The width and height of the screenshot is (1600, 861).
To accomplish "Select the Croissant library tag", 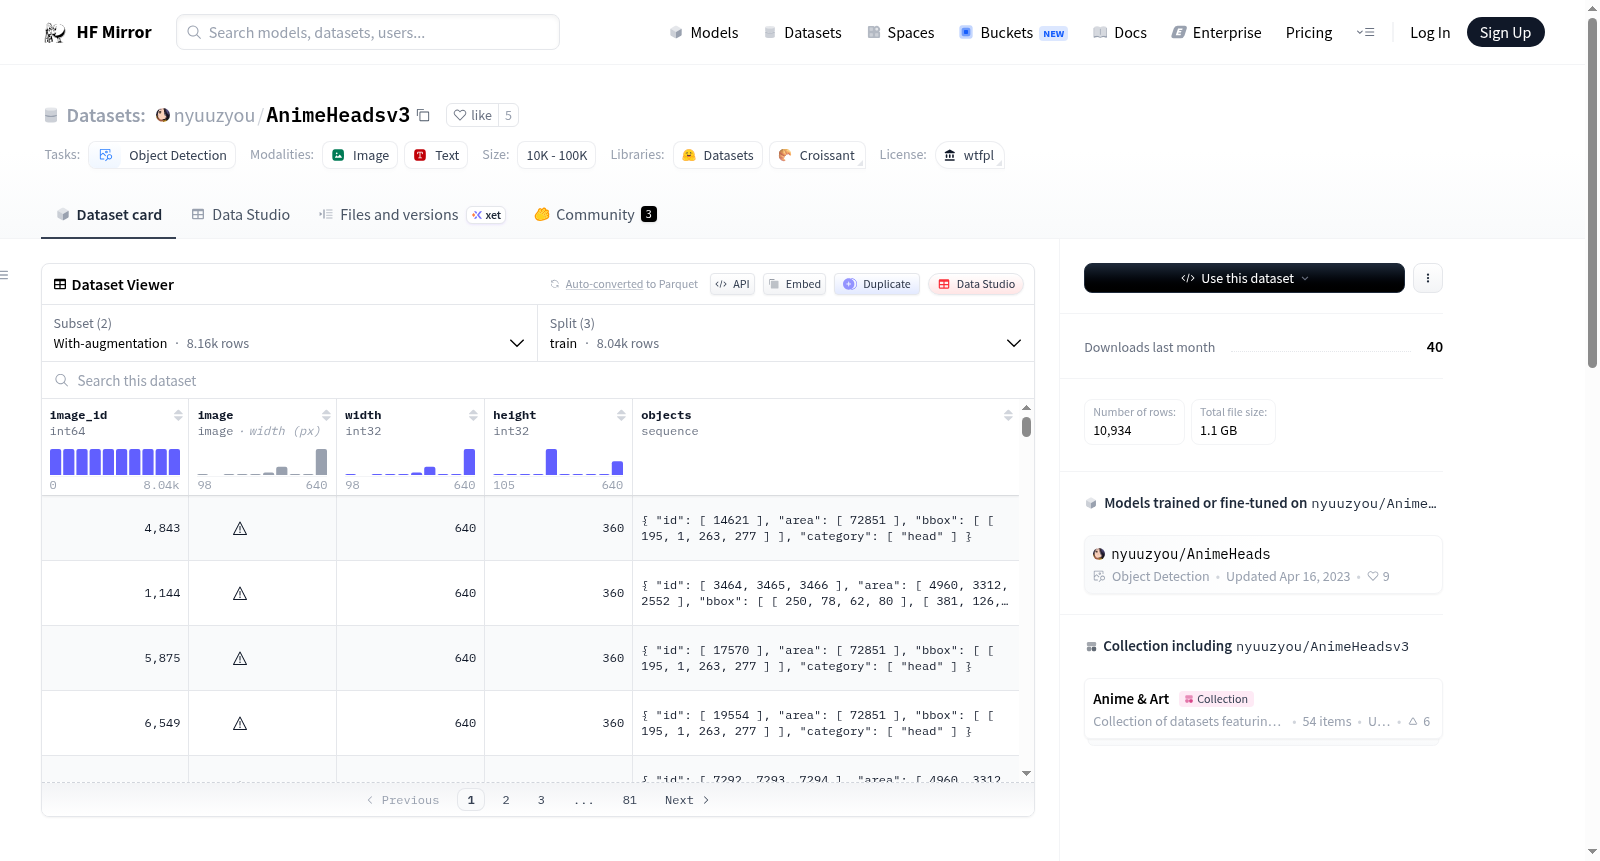I will 817,155.
